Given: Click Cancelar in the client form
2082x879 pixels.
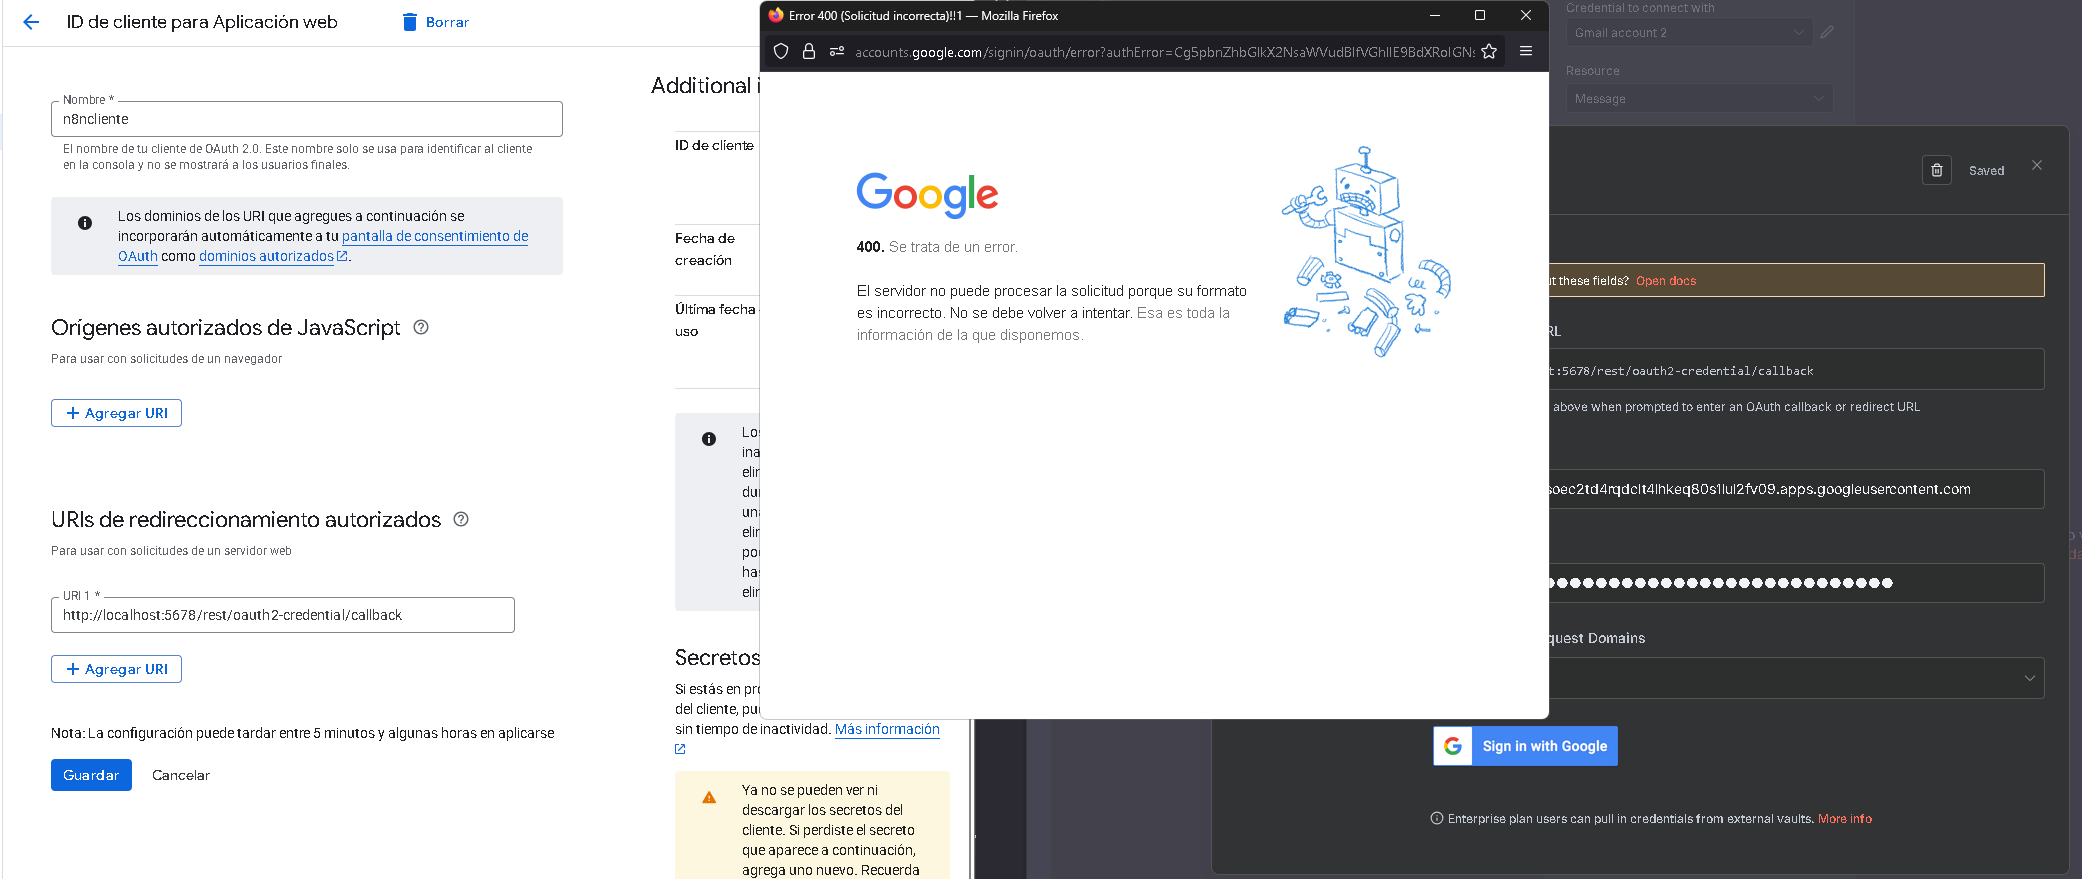Looking at the screenshot, I should (181, 775).
